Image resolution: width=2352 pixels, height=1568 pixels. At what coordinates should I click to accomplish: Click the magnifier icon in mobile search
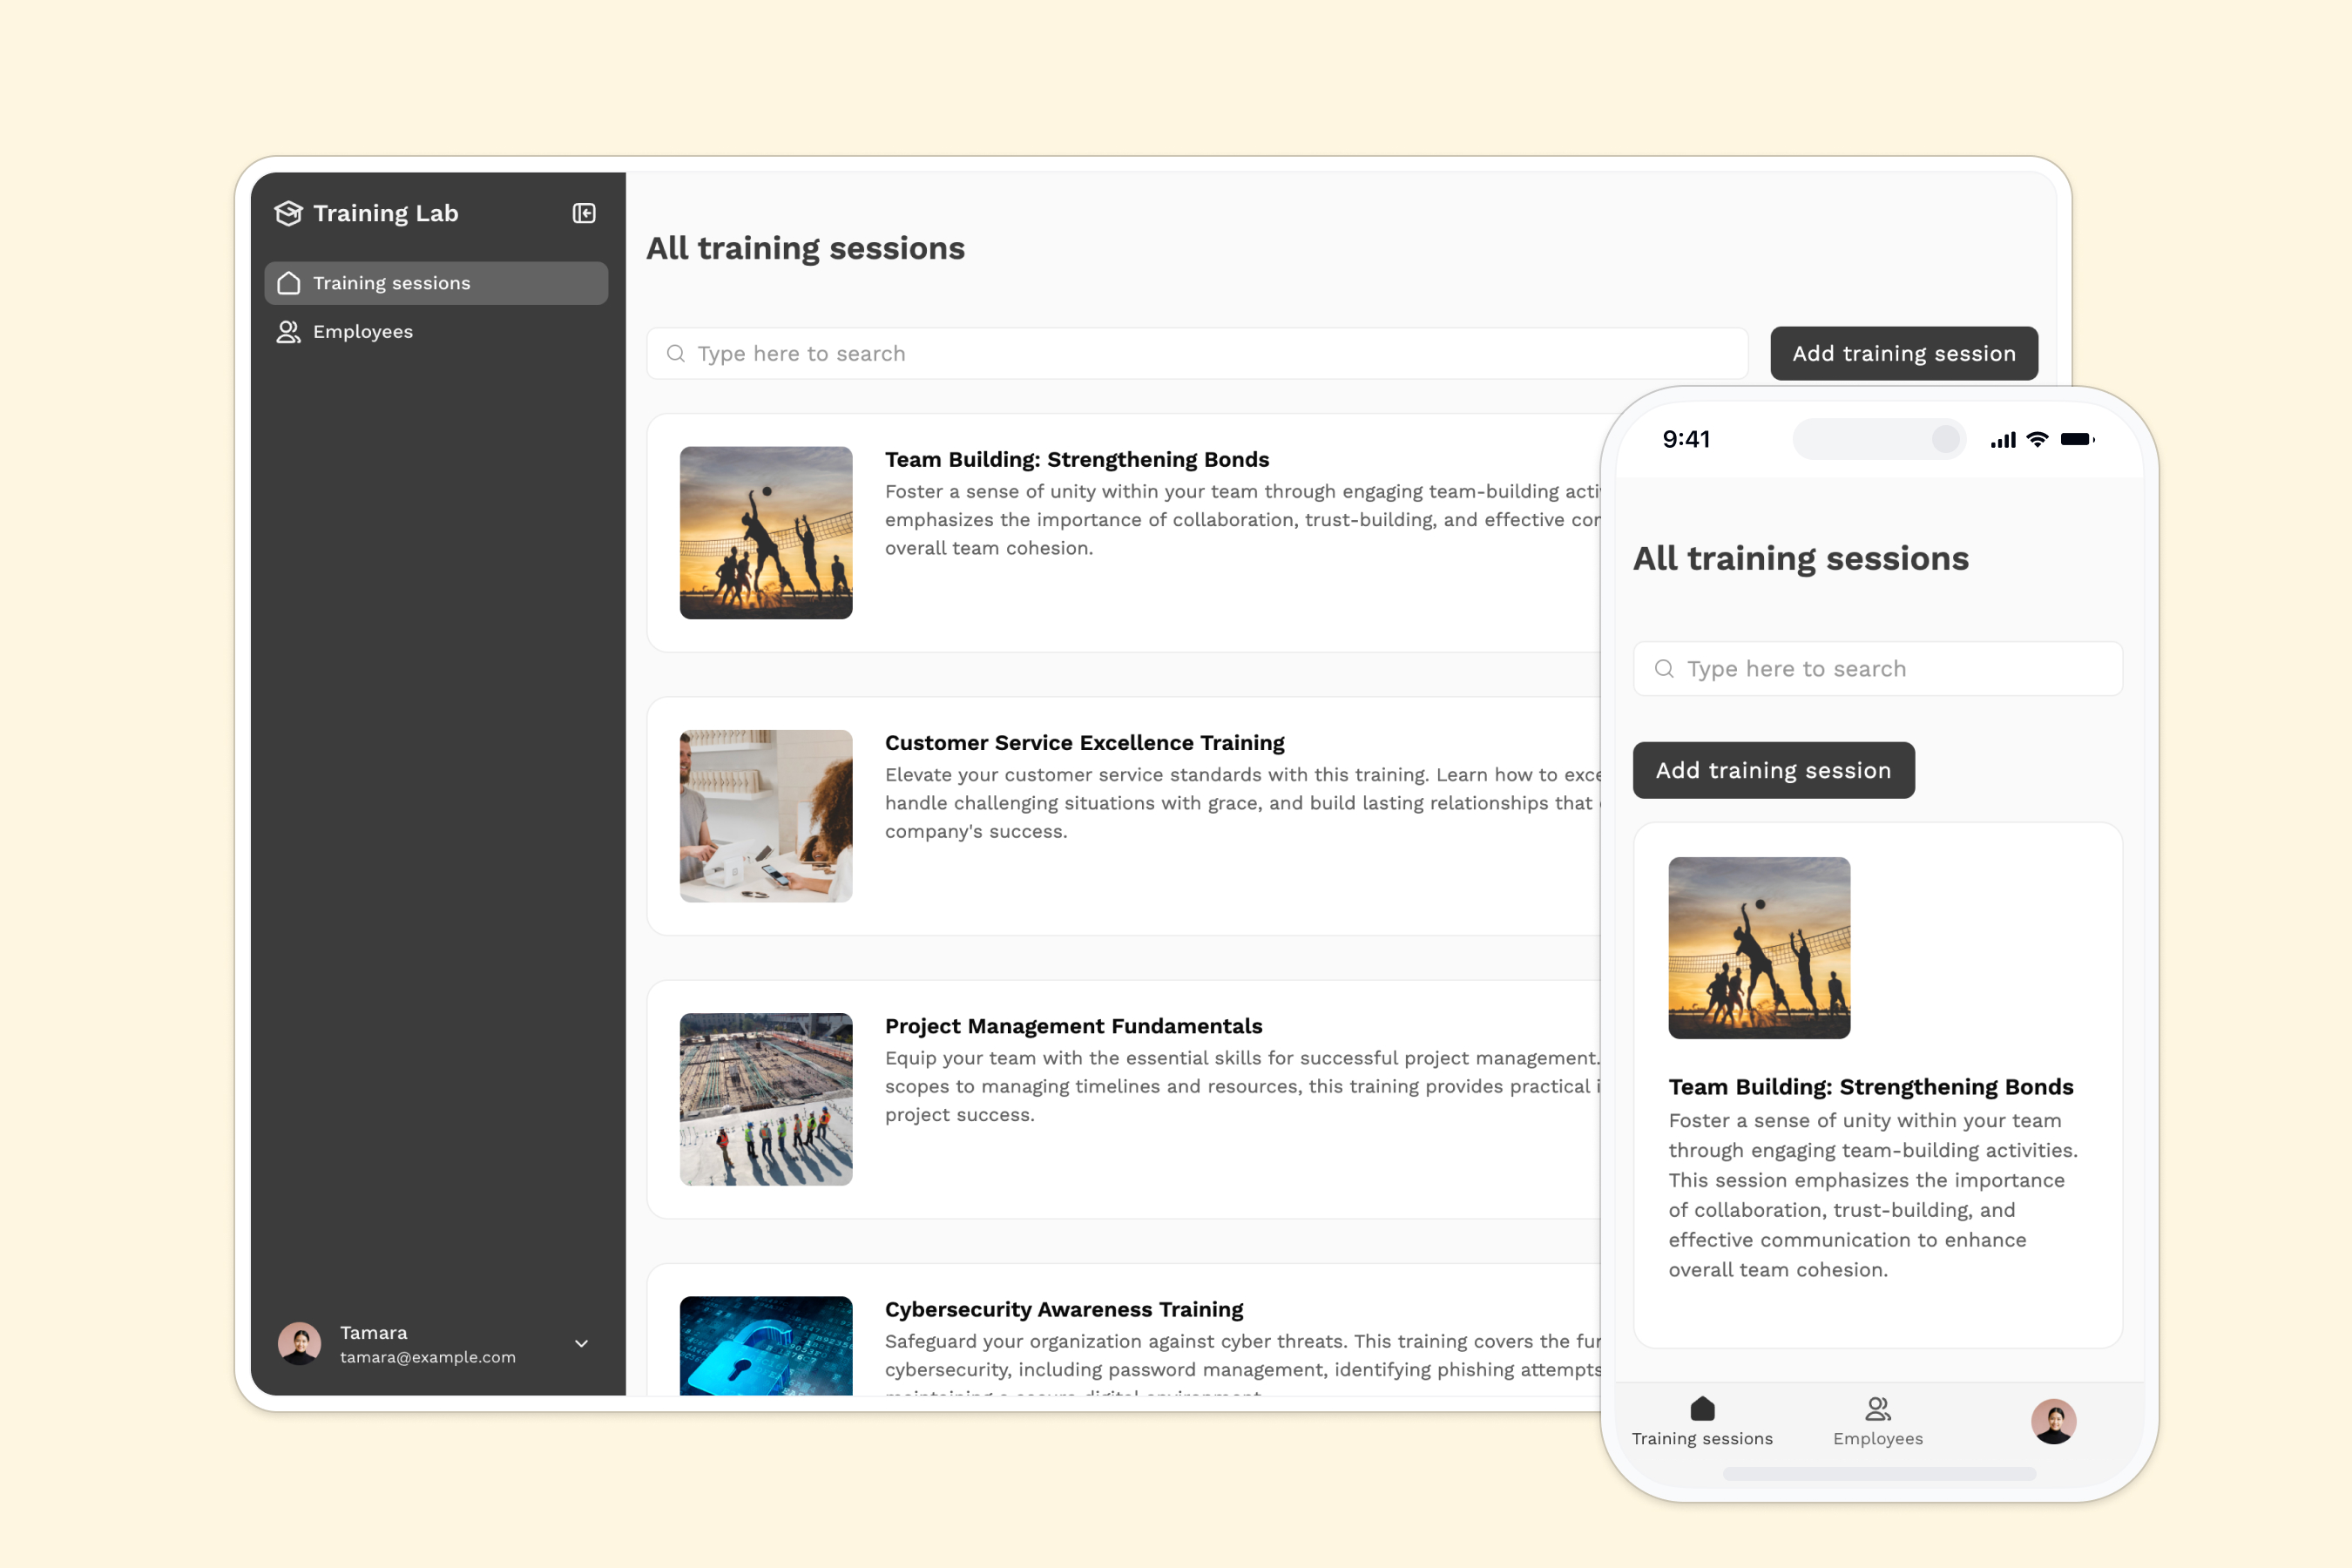[1664, 669]
